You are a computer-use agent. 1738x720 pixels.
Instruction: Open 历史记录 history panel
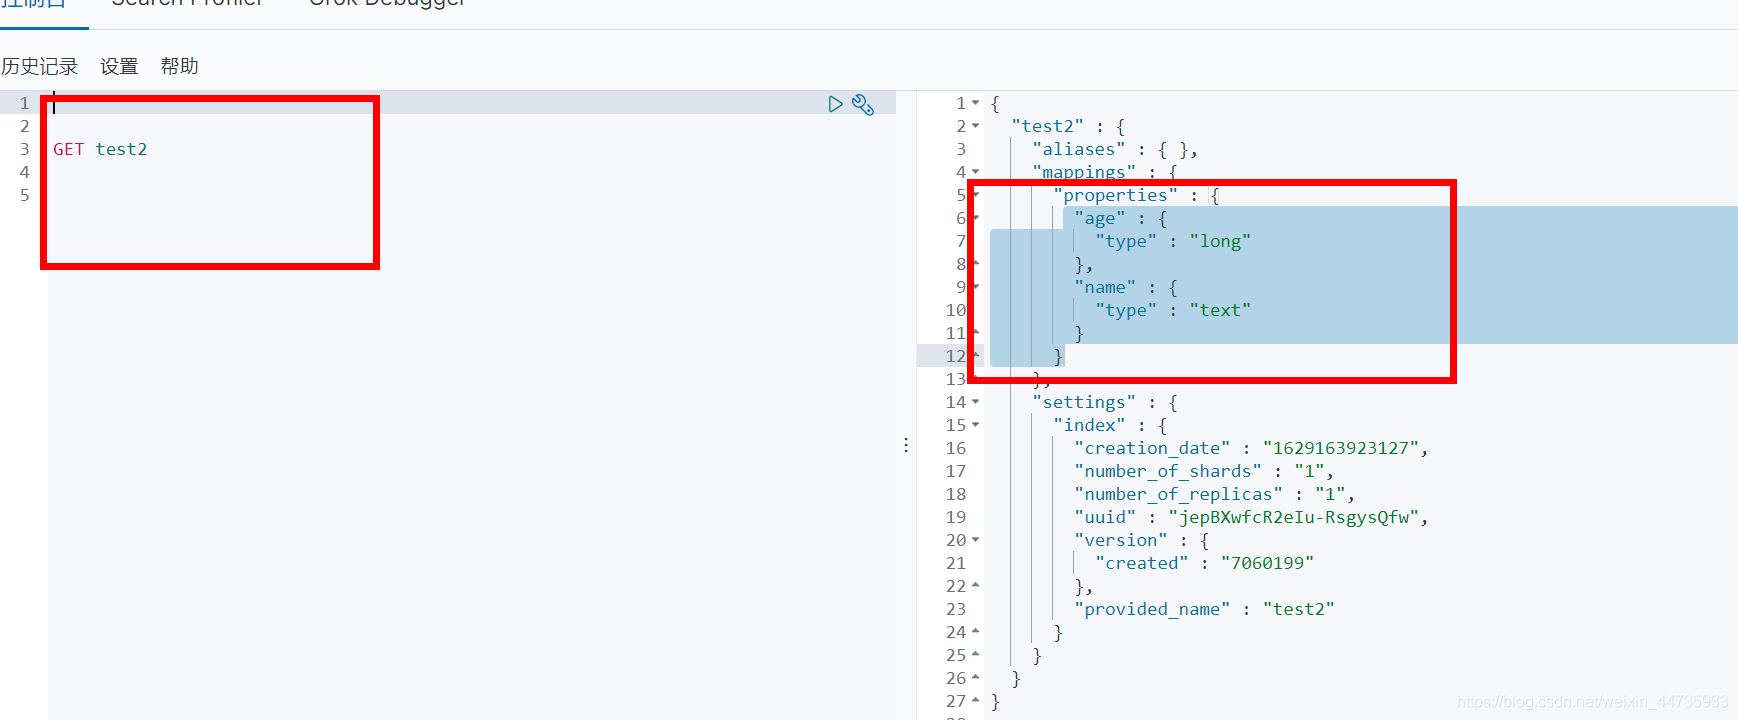coord(39,66)
